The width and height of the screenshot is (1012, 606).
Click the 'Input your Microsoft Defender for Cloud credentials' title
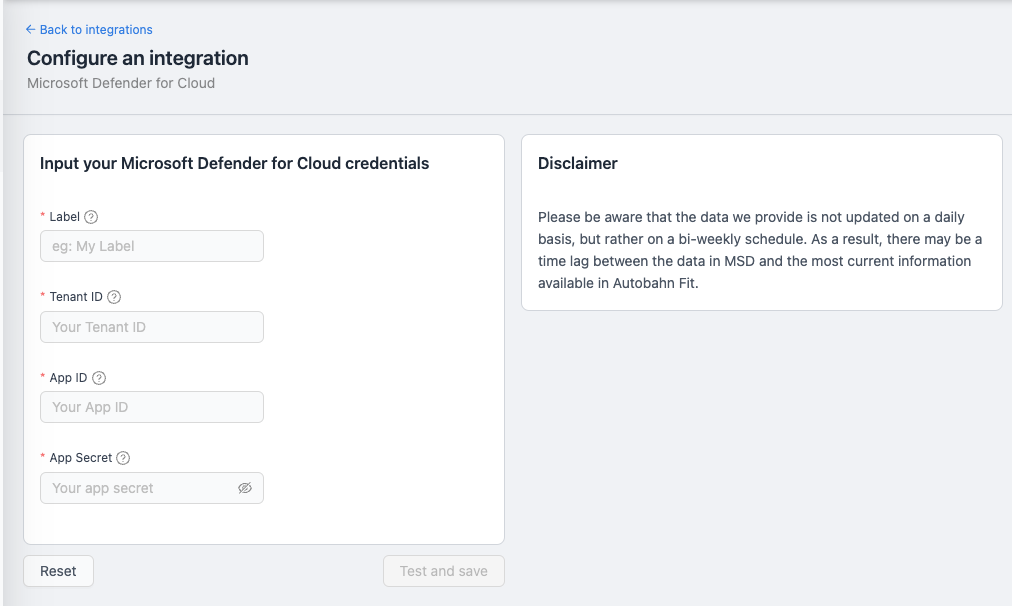(x=234, y=163)
